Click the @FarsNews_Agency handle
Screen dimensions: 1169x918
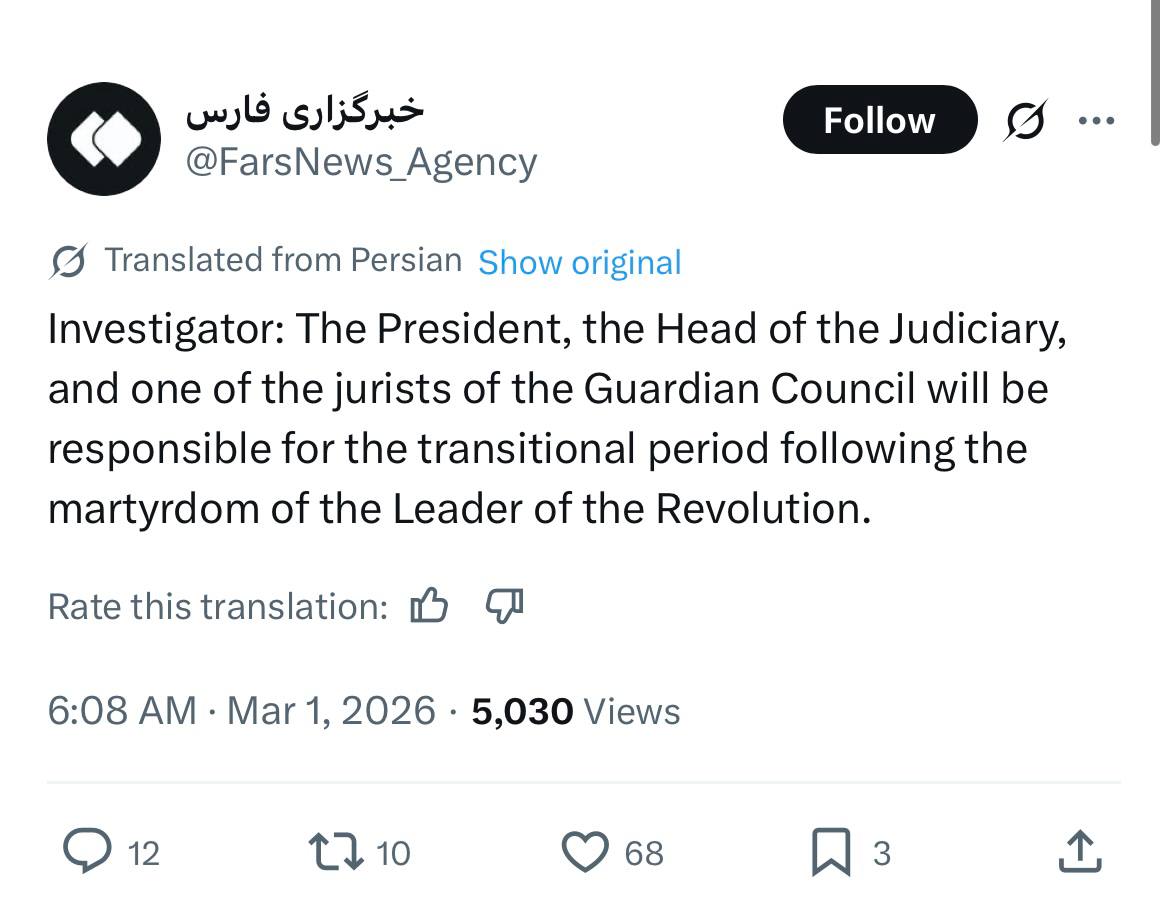(362, 162)
